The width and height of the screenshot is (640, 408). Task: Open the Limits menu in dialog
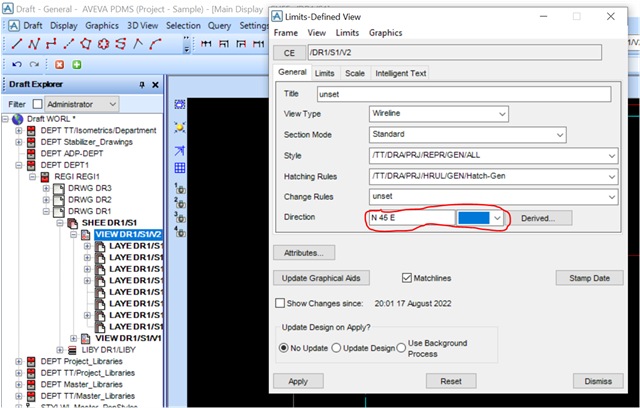click(347, 33)
